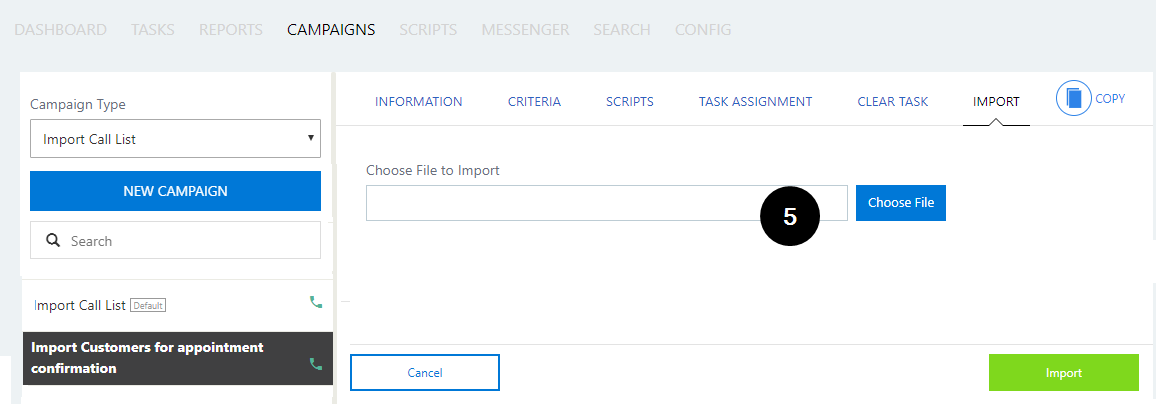
Task: Click the Cancel button
Action: click(x=425, y=372)
